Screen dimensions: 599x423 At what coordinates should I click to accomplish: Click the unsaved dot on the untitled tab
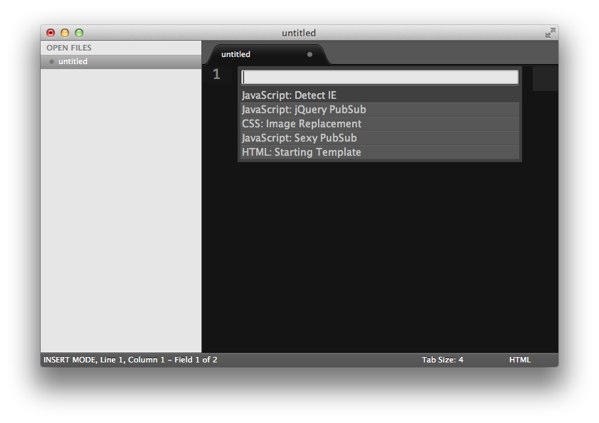coord(309,54)
